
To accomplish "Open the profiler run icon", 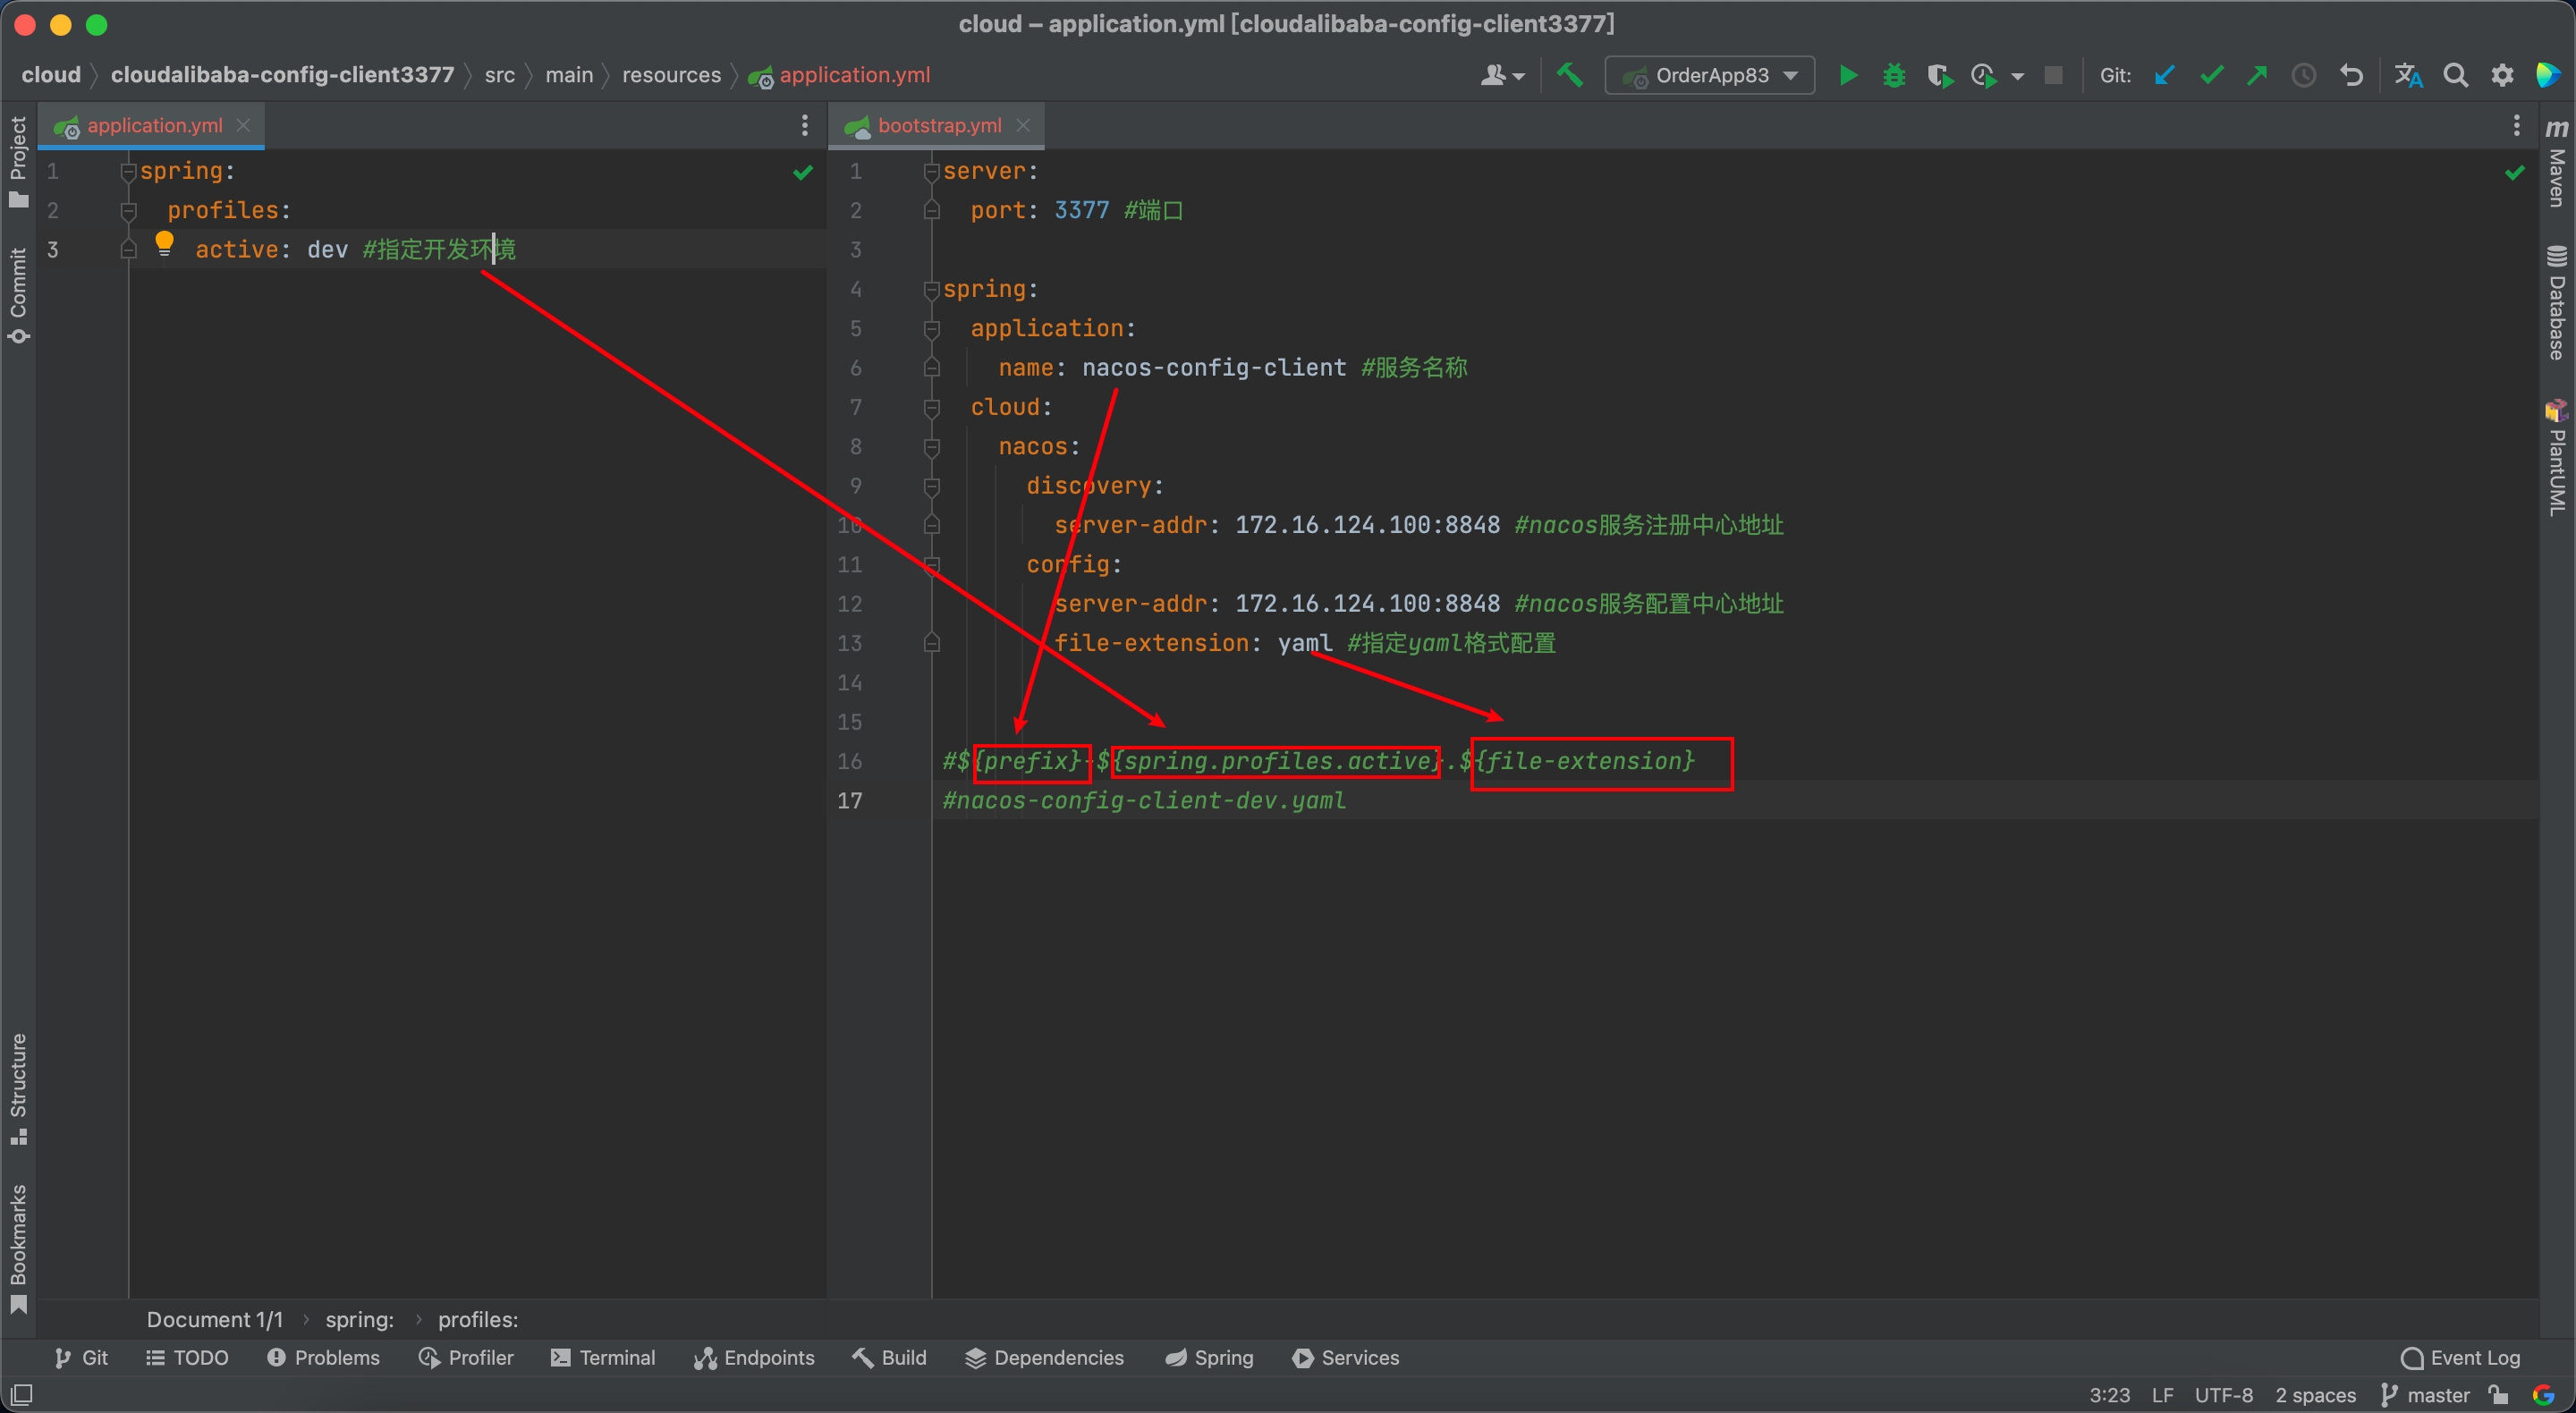I will pyautogui.click(x=1984, y=75).
